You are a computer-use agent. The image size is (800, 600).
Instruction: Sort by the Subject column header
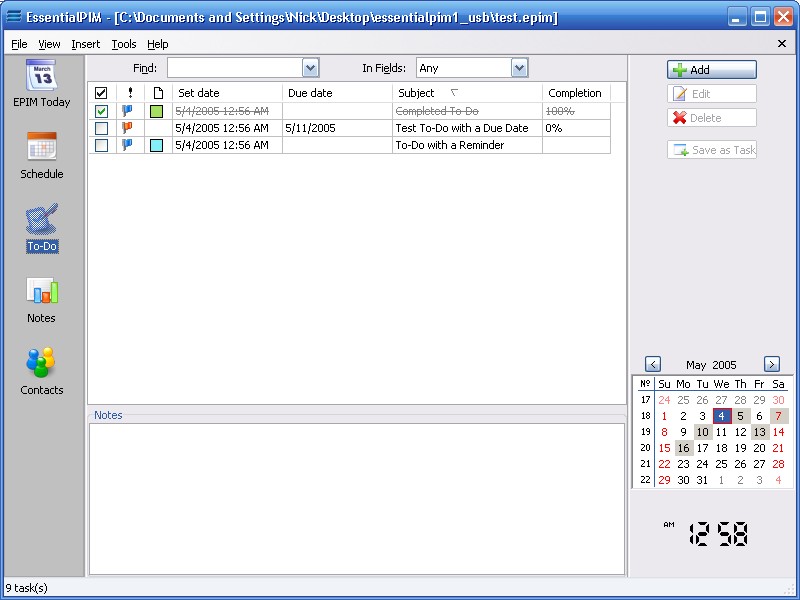pyautogui.click(x=467, y=93)
